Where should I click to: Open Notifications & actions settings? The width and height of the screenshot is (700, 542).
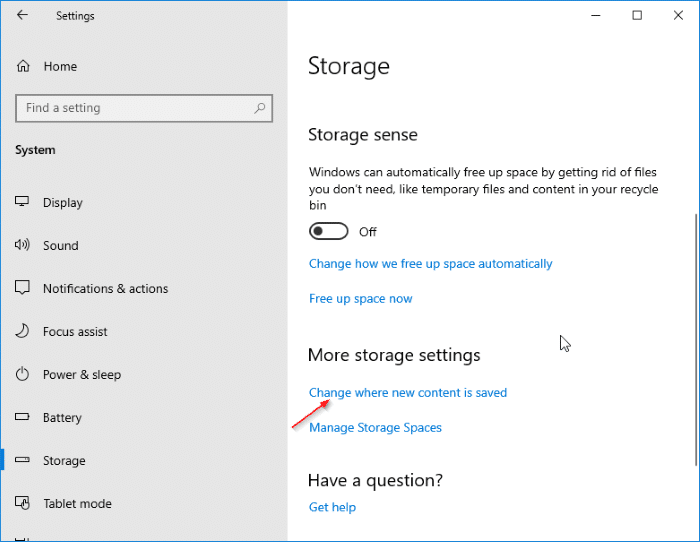[105, 288]
